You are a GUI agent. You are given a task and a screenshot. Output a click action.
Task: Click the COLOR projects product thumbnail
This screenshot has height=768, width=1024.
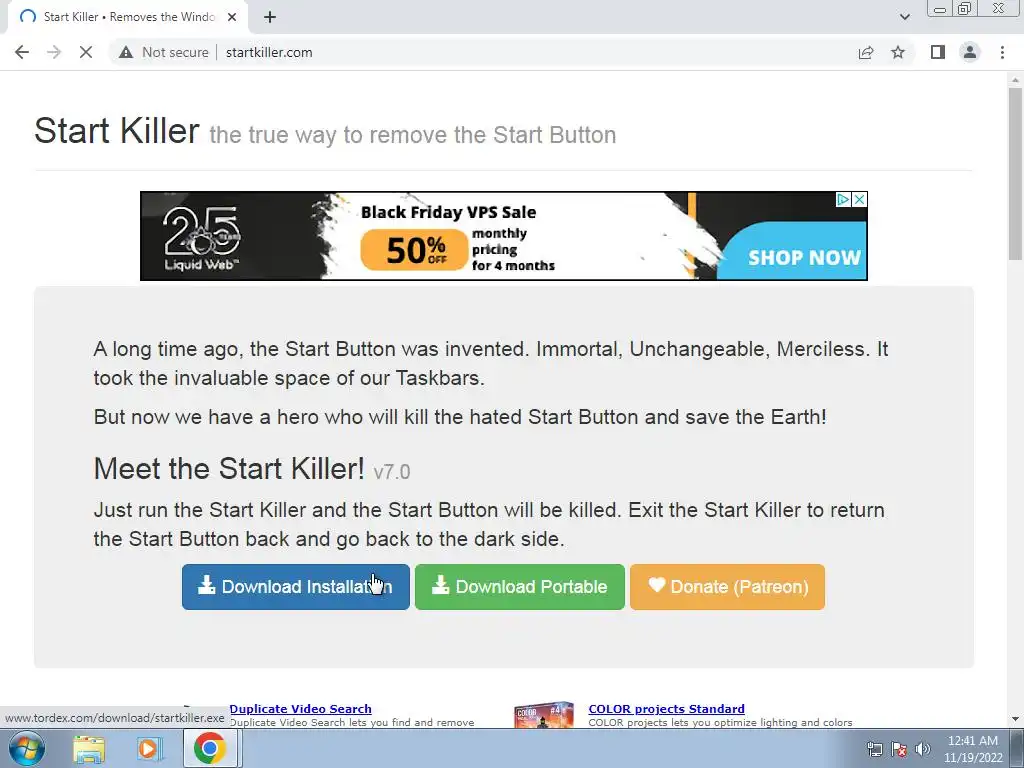543,714
